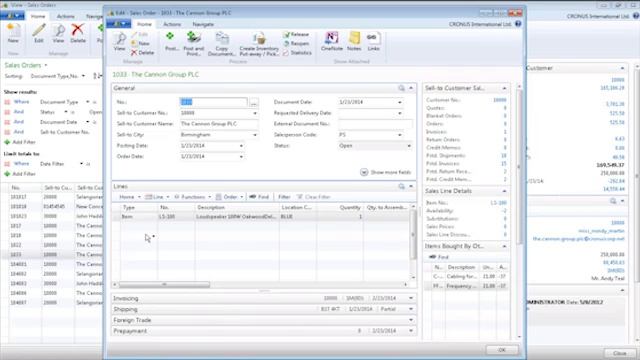Click Add Filter under Limit totals to
The width and height of the screenshot is (640, 360).
(x=20, y=174)
